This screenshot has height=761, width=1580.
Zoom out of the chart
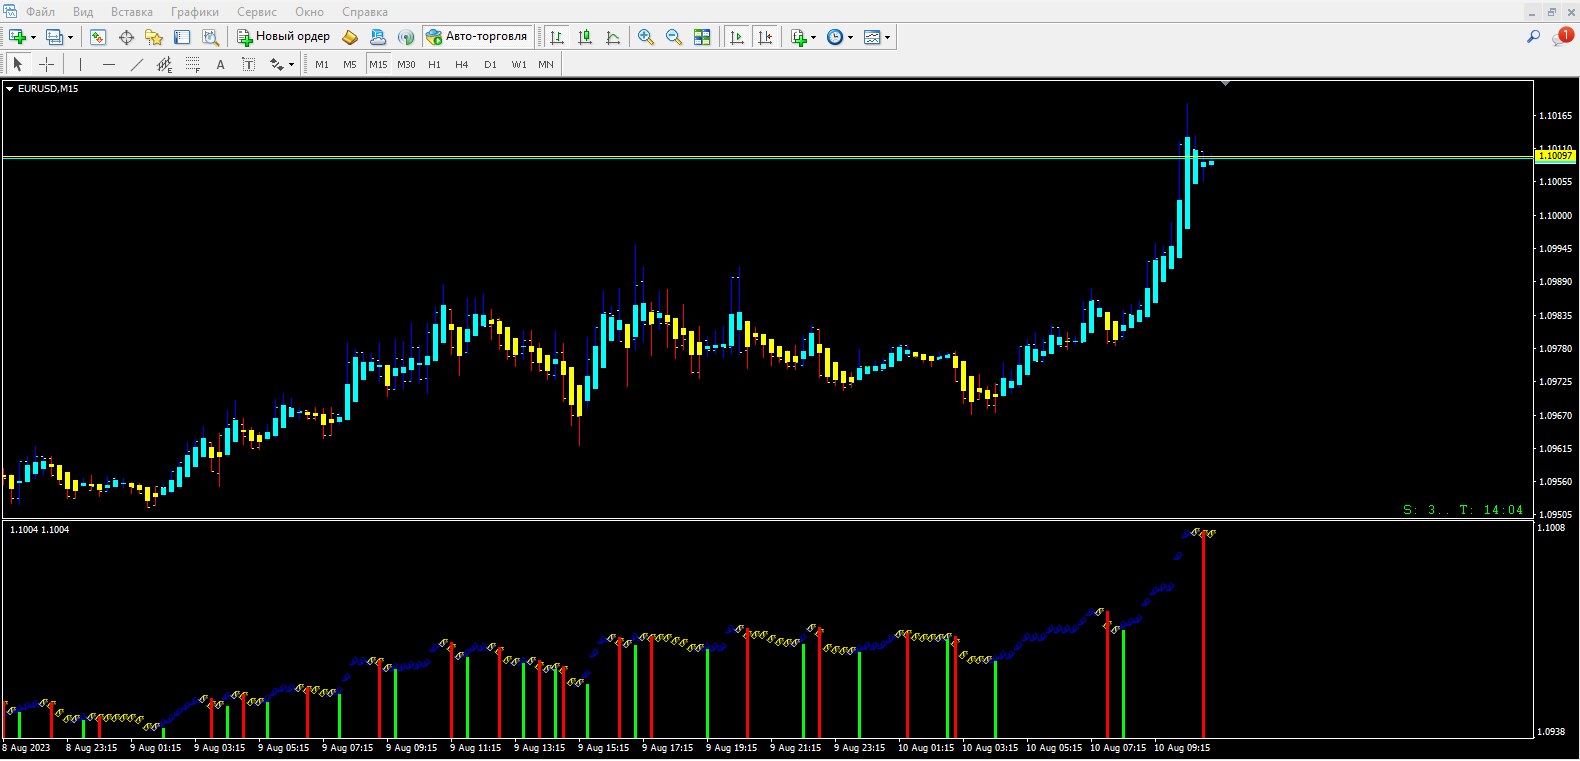click(674, 37)
